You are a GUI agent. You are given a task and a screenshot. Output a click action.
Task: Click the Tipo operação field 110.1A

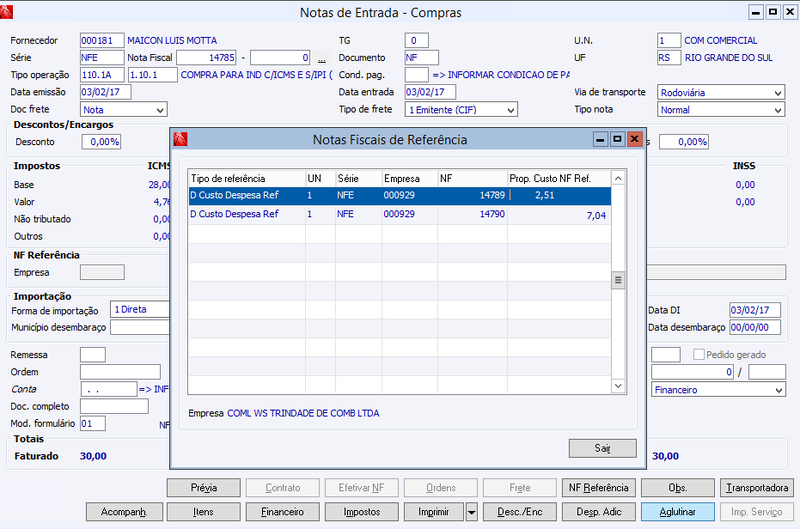coord(102,75)
